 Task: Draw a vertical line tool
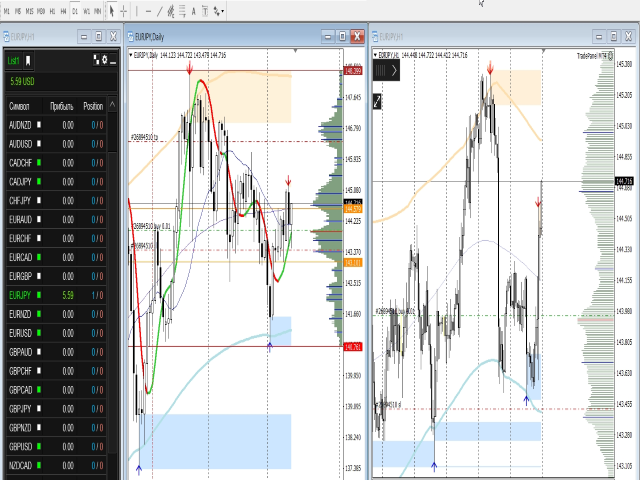tap(137, 11)
